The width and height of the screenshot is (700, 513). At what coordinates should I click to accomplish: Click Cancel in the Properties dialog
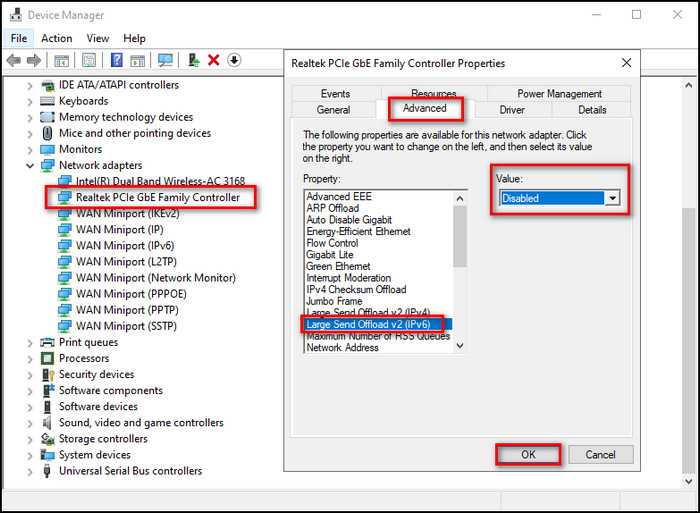coord(600,455)
